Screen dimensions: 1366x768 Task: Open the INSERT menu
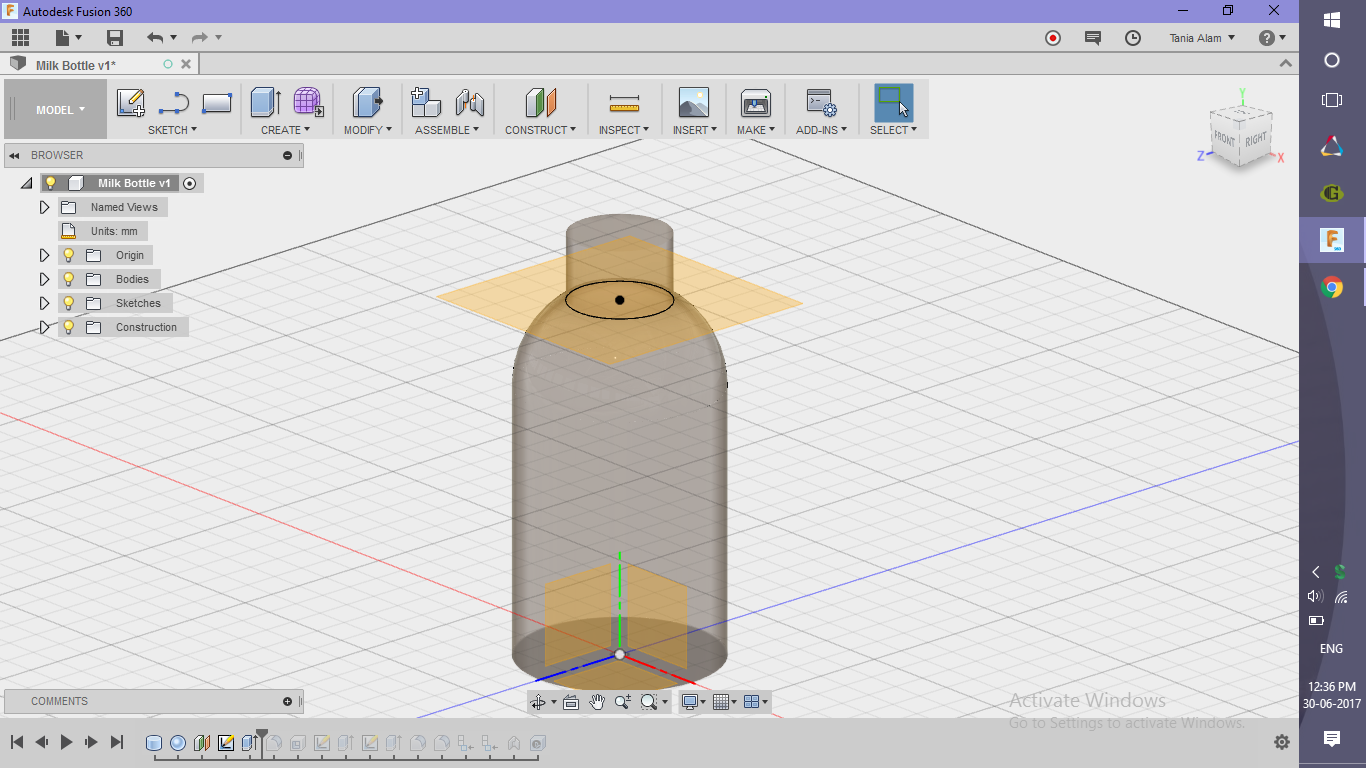tap(695, 130)
